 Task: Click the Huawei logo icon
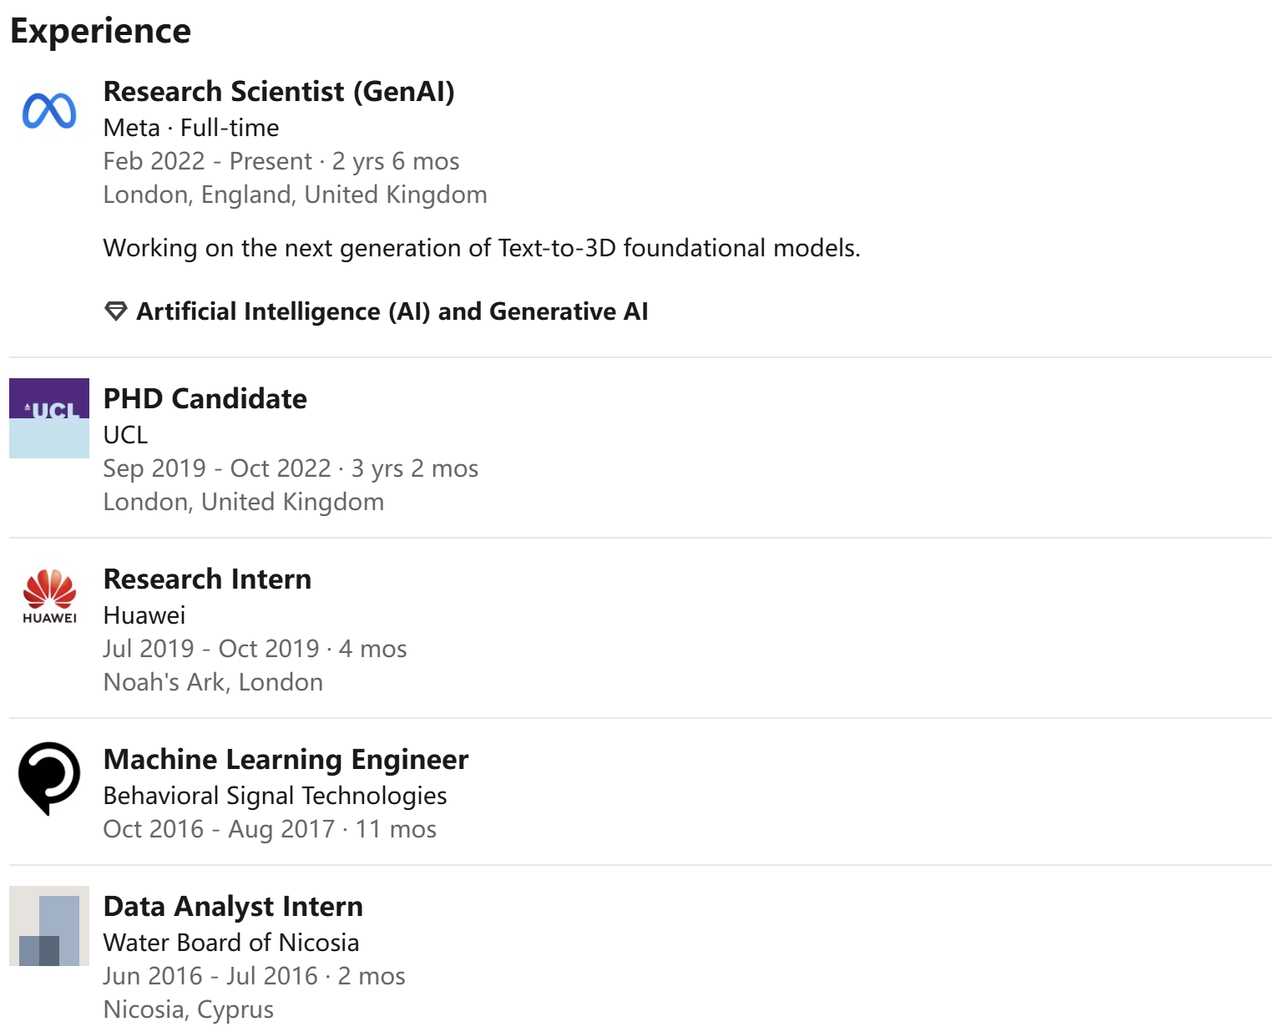point(49,597)
